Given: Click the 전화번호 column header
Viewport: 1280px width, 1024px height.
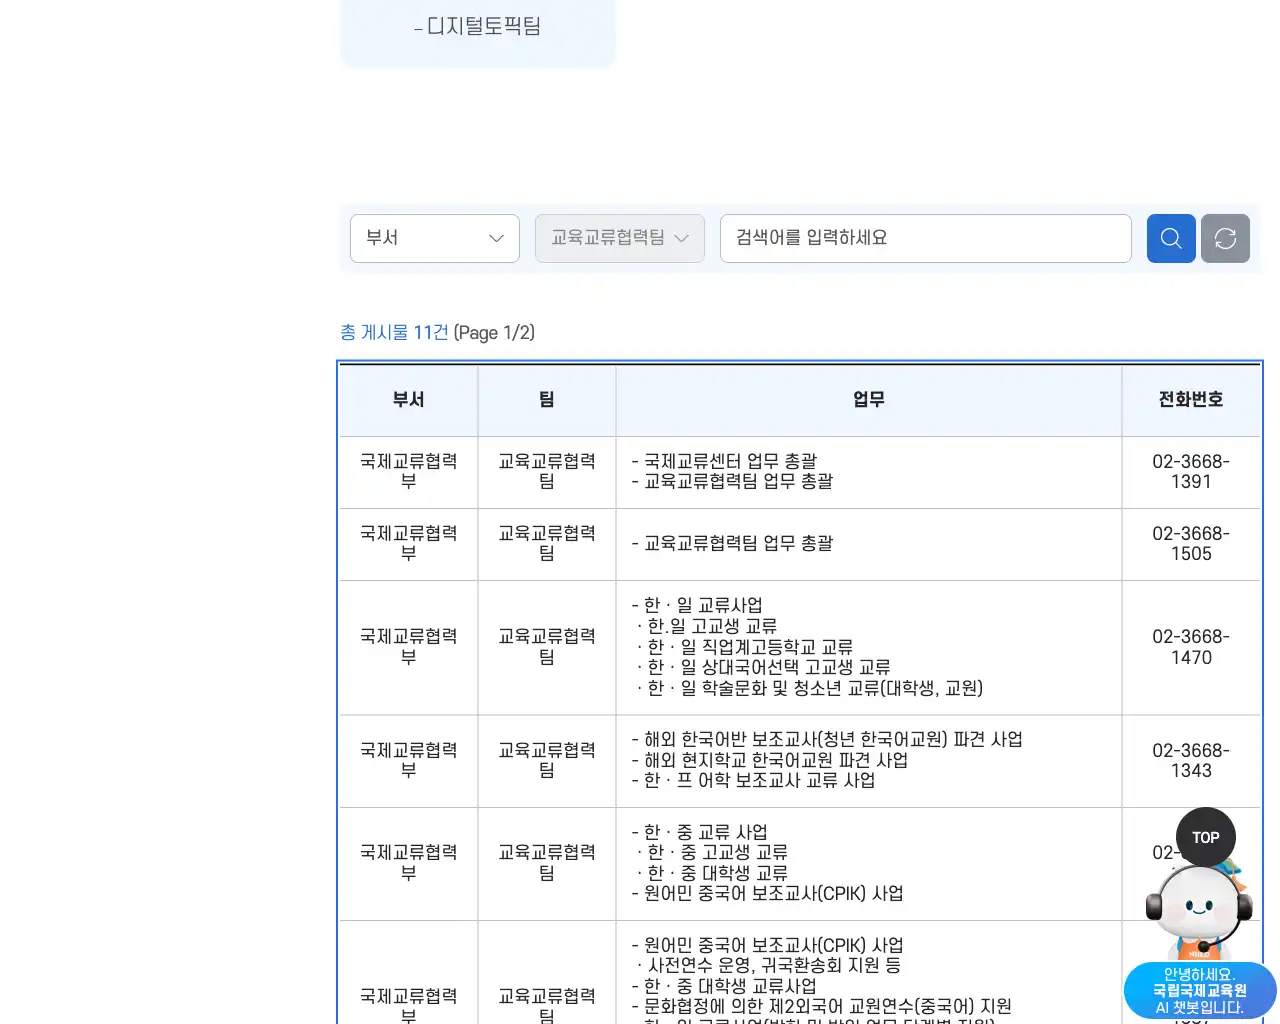Looking at the screenshot, I should (x=1191, y=400).
